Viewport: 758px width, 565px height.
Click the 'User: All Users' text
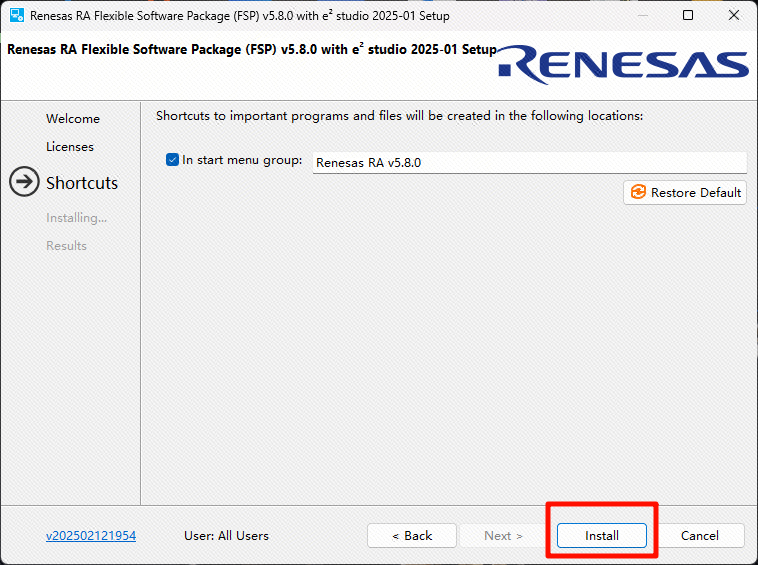[x=226, y=536]
